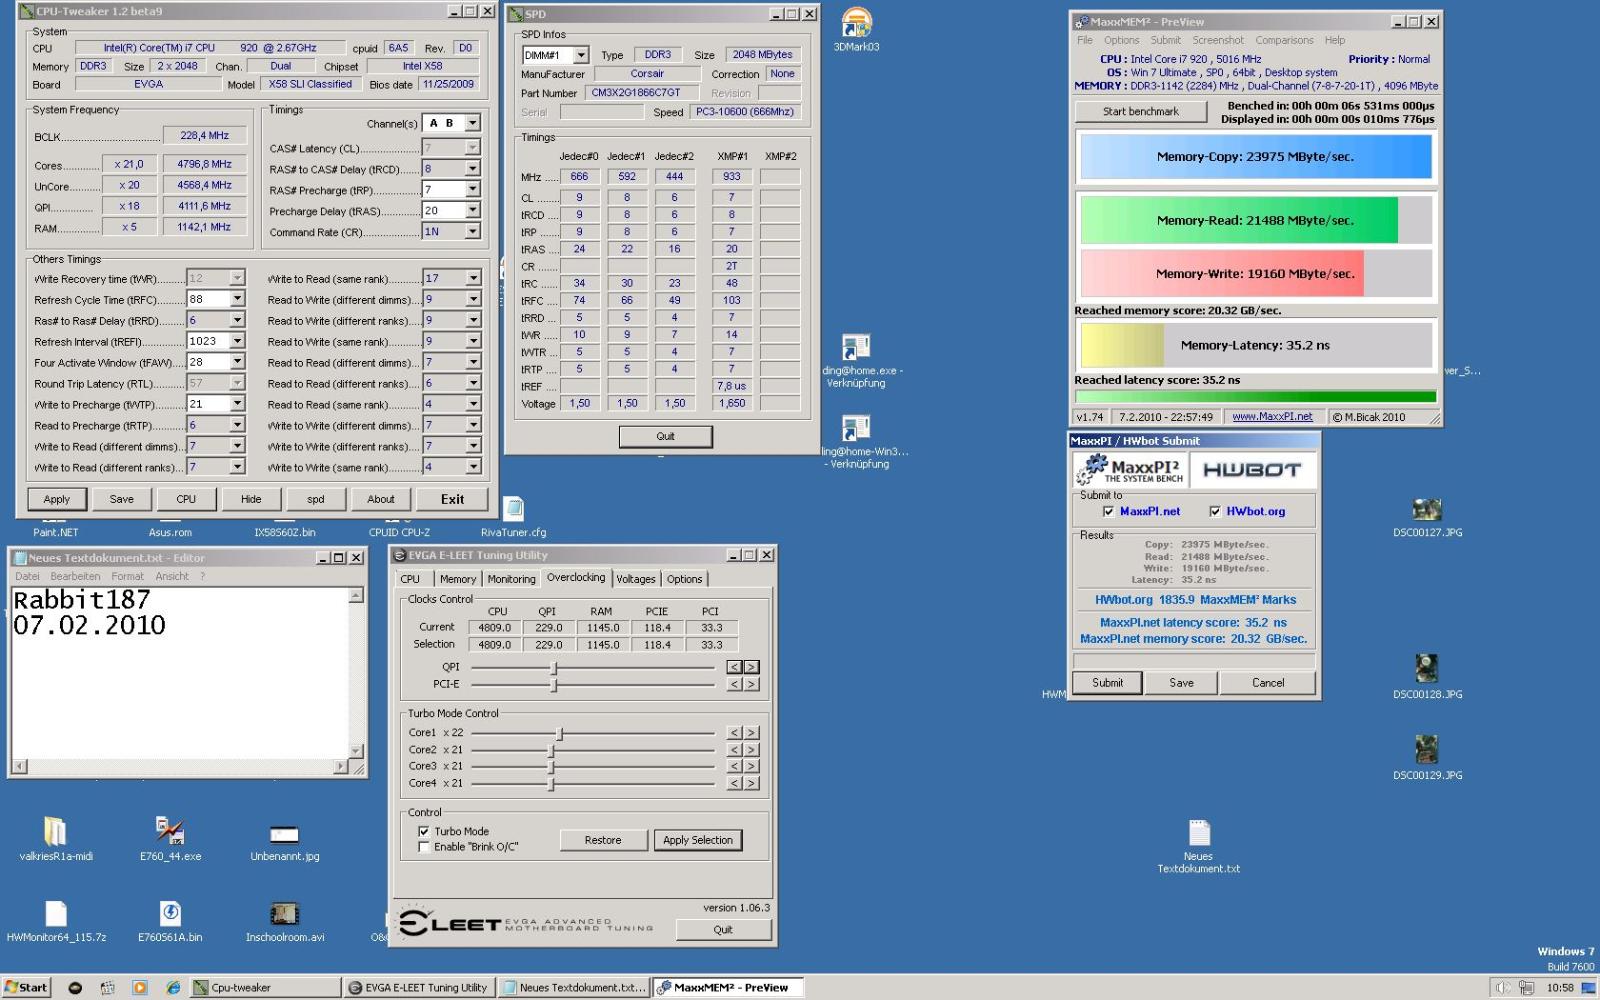This screenshot has height=1000, width=1600.
Task: Enable the "Brink O/C" checkbox
Action: pyautogui.click(x=424, y=847)
